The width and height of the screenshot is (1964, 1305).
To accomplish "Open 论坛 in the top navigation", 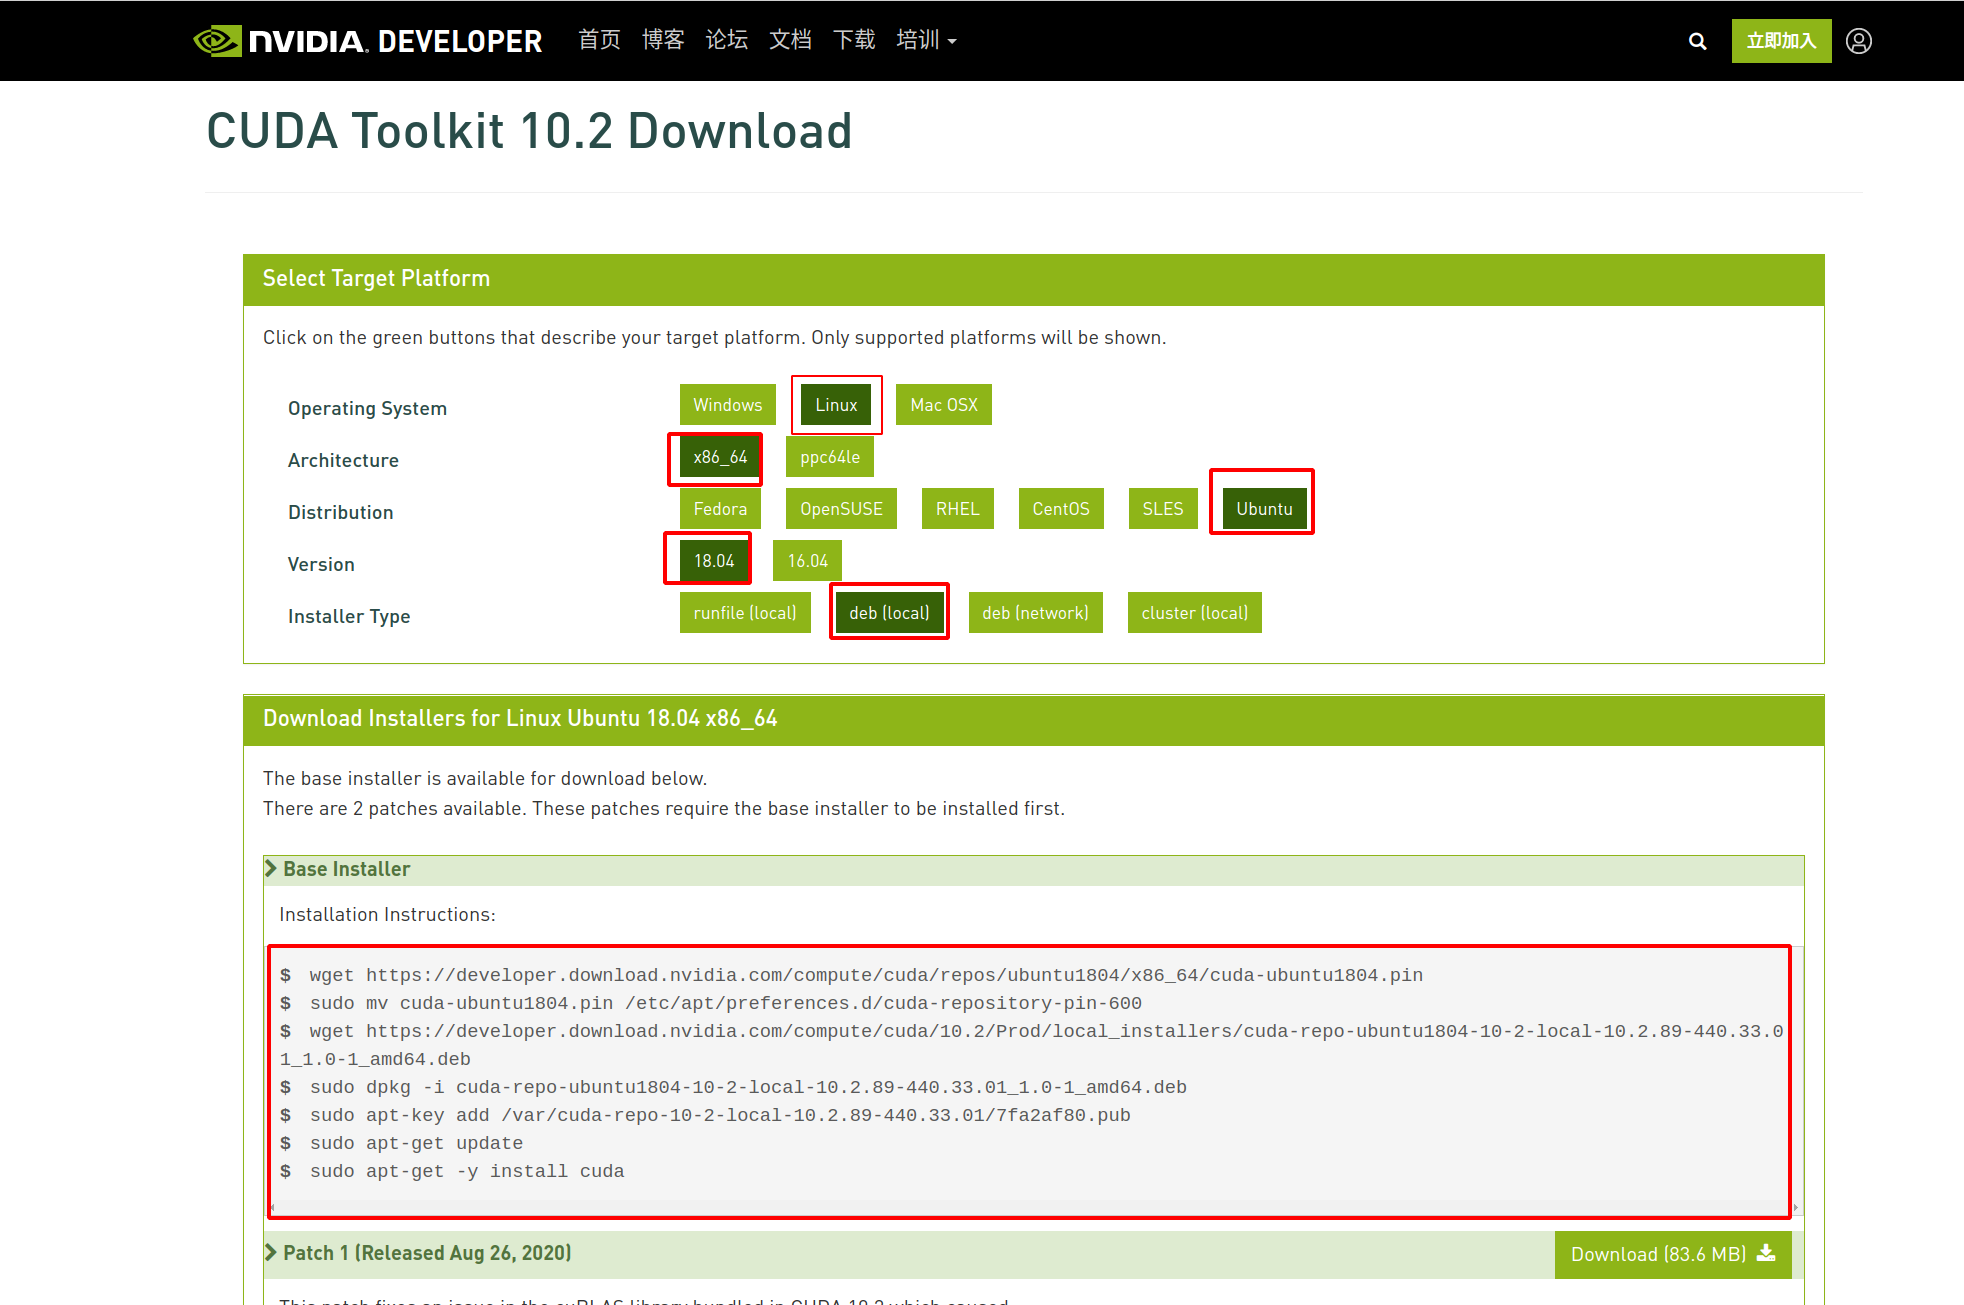I will pyautogui.click(x=727, y=40).
